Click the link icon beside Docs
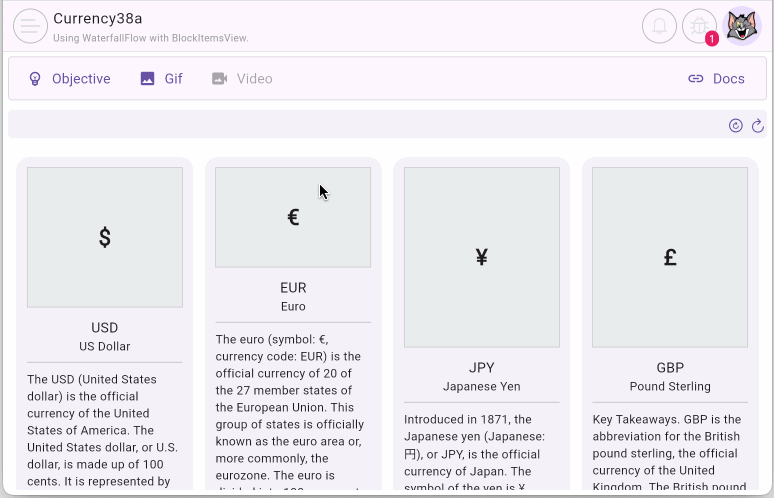 [696, 79]
